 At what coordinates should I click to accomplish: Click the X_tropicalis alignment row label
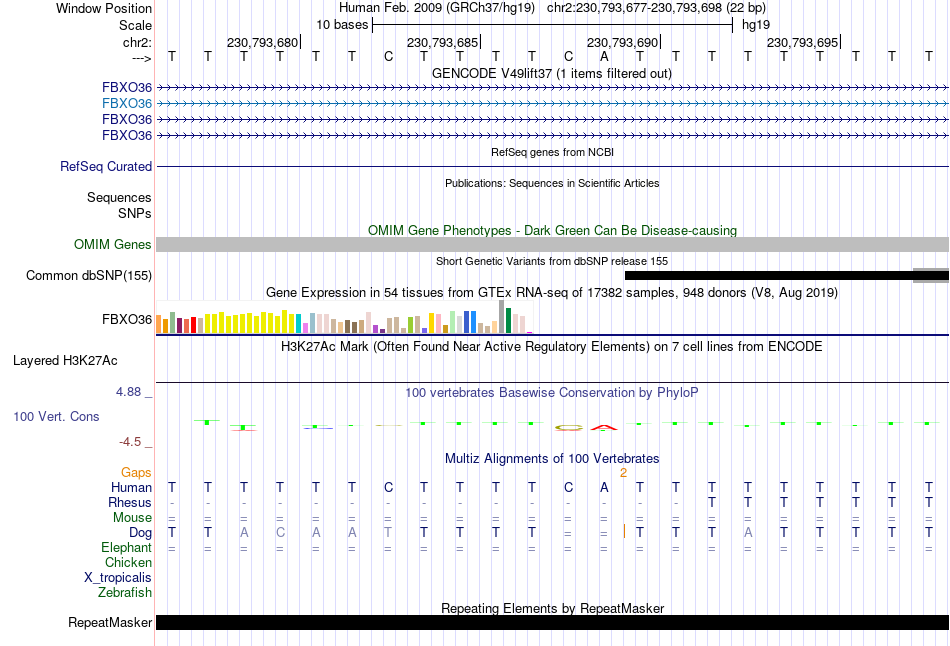tap(118, 578)
